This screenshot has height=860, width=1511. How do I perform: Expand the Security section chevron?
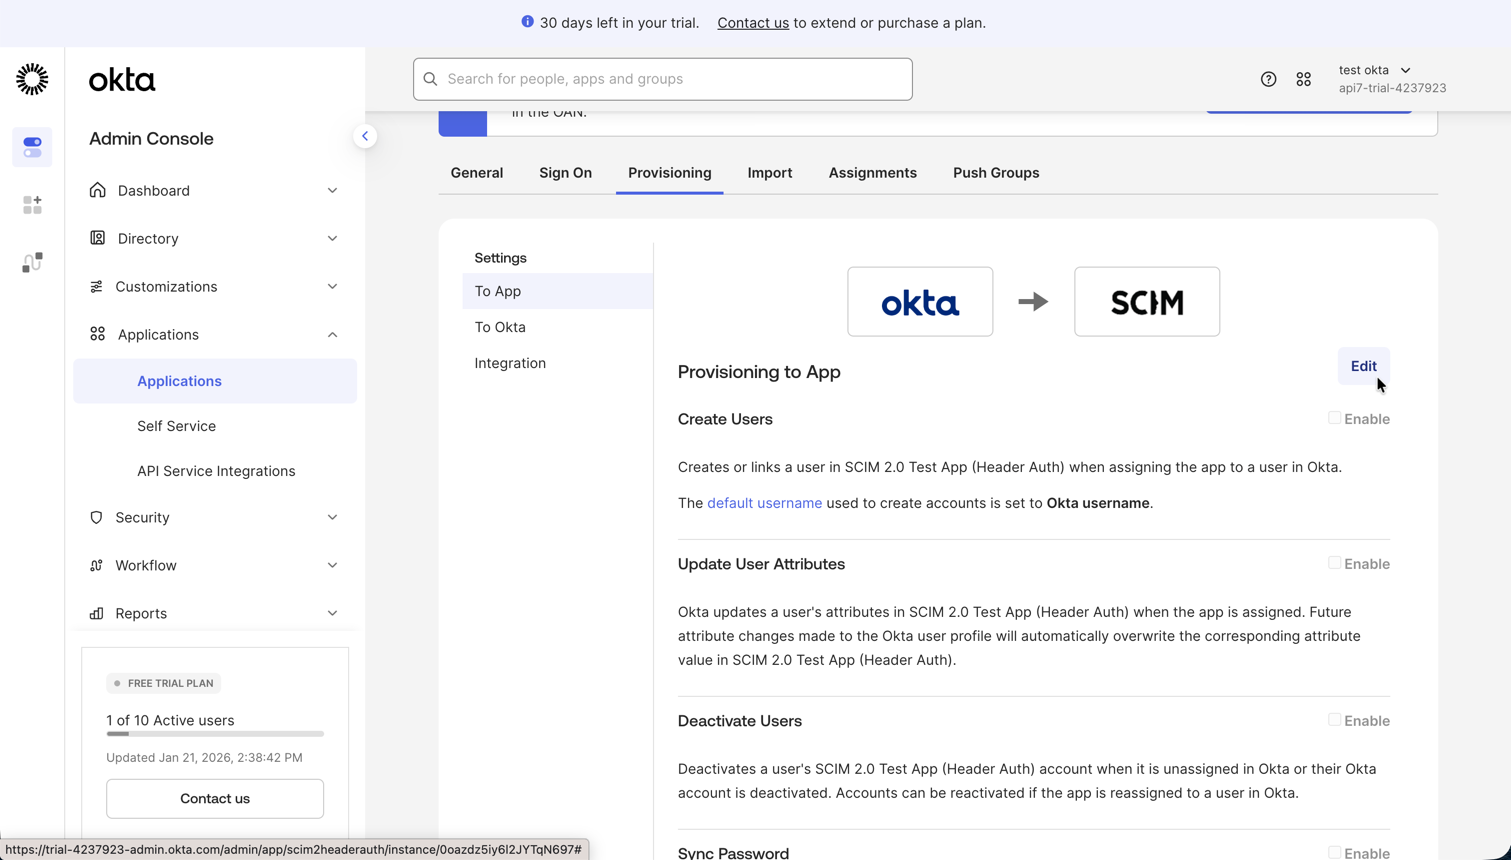pos(332,518)
